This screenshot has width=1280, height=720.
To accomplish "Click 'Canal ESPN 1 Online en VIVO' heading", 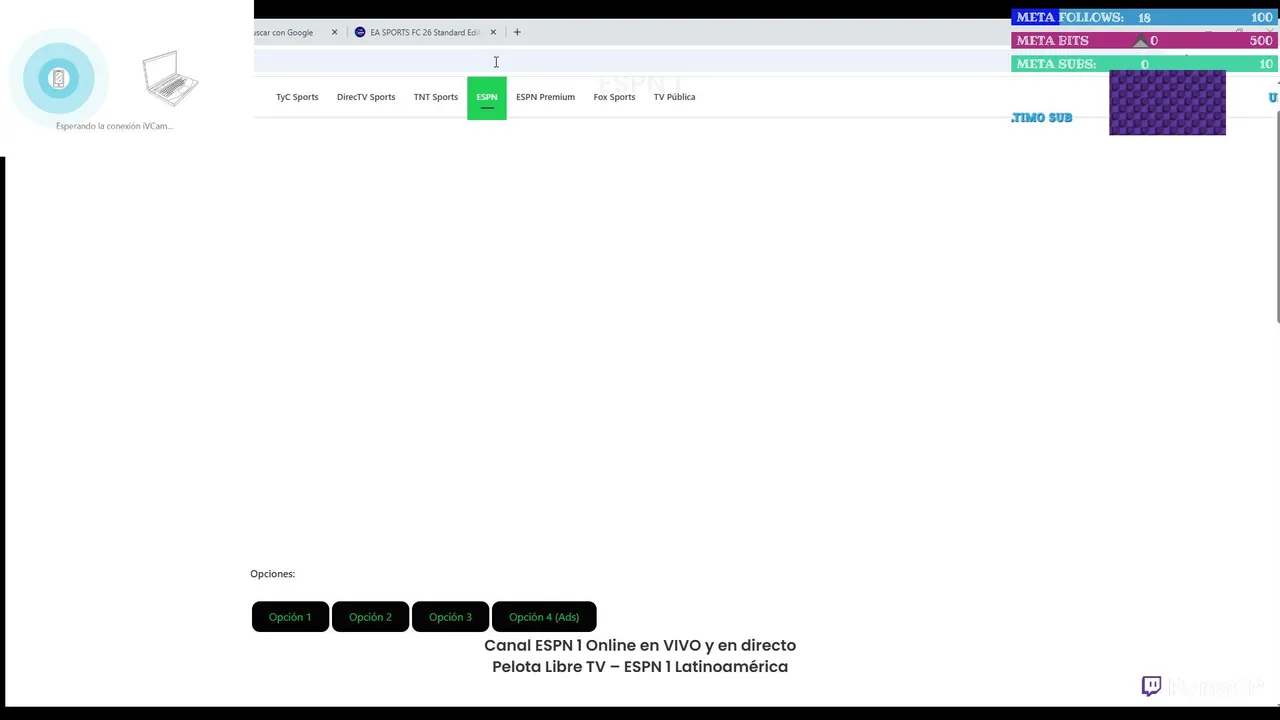I will pos(640,645).
